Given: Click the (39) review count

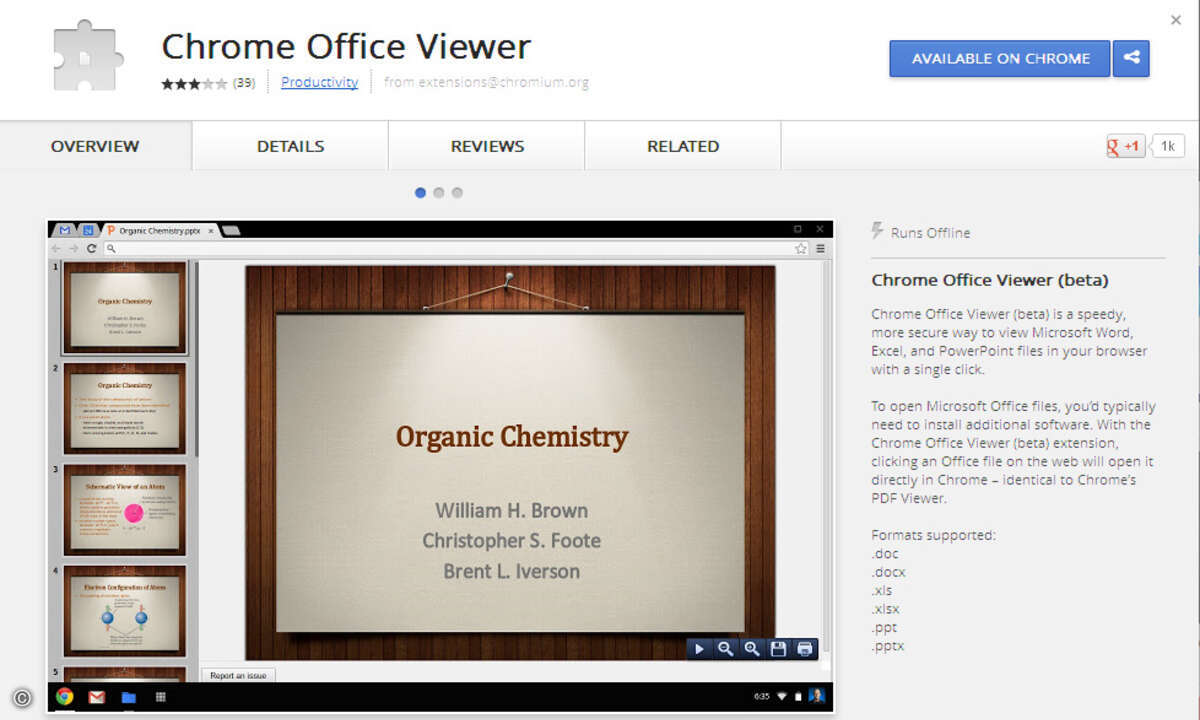Looking at the screenshot, I should point(244,83).
